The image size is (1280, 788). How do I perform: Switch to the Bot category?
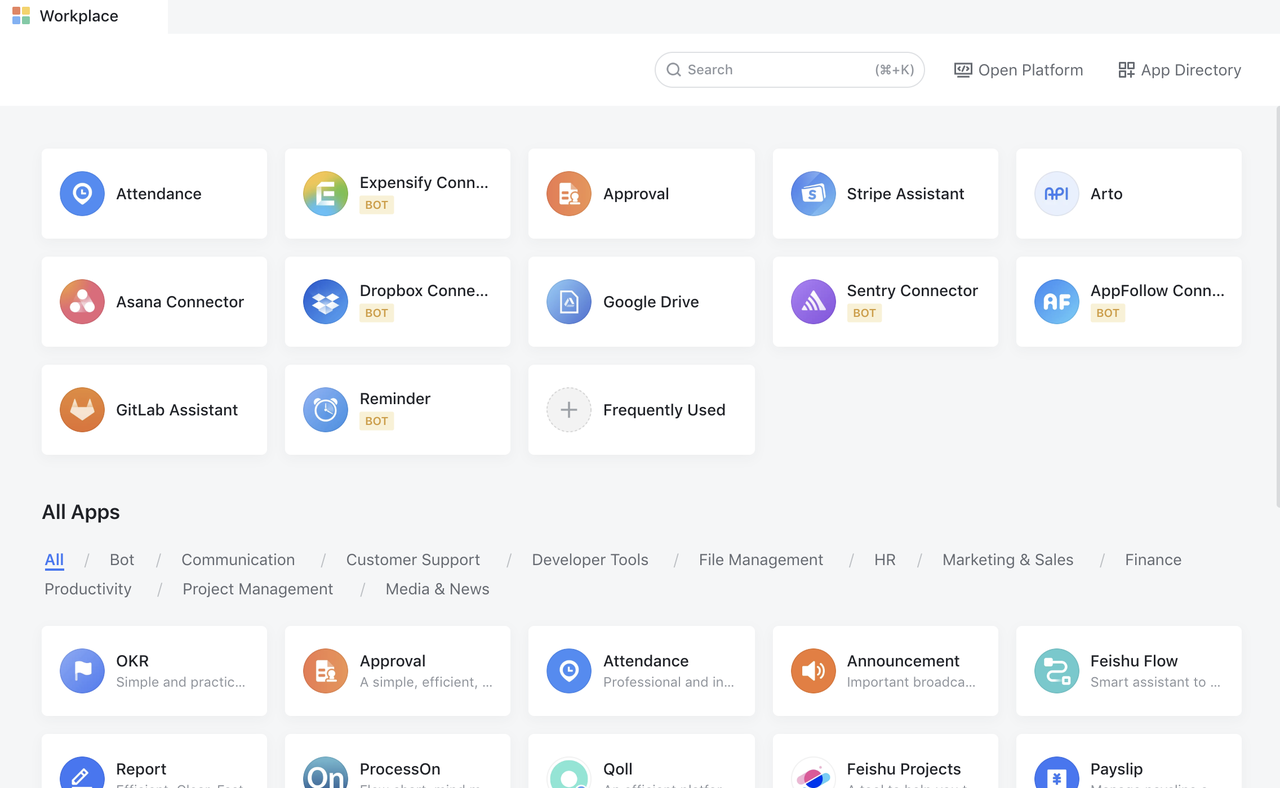[x=122, y=560]
